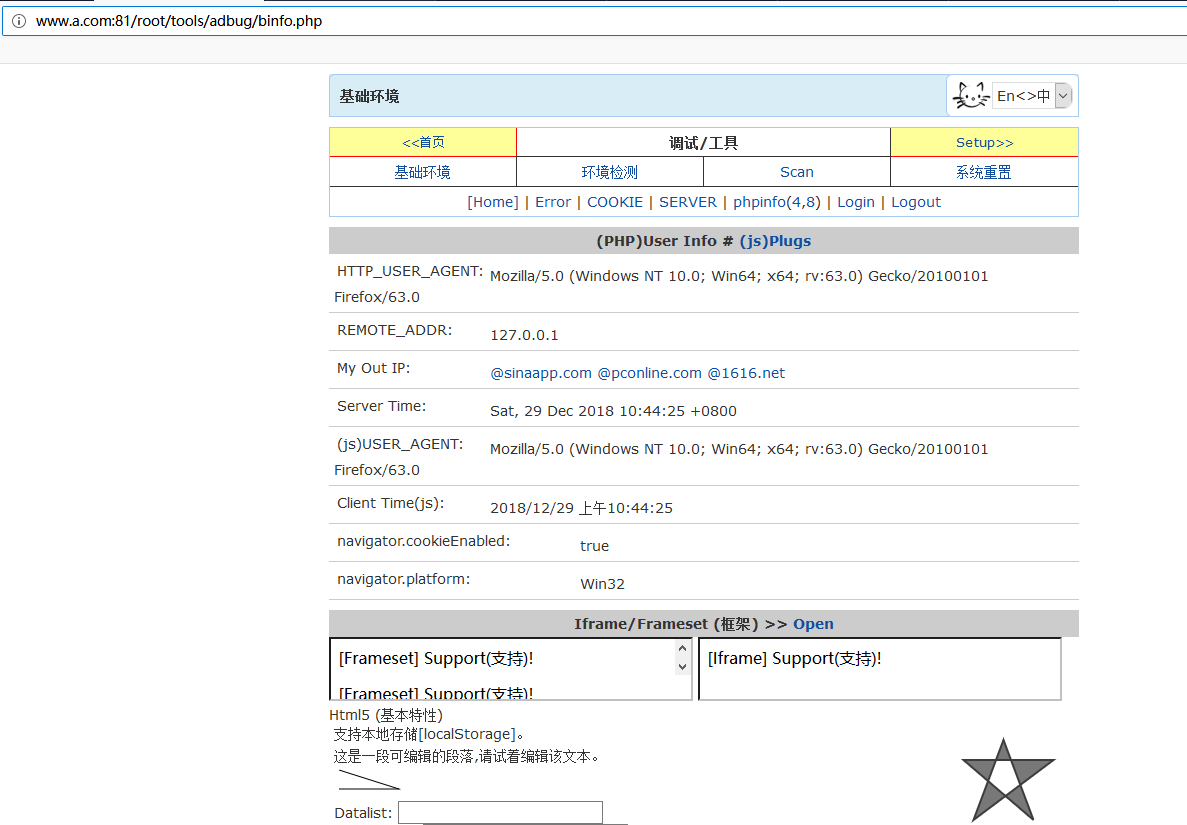Select the 基础环境 menu item
Screen dimensions: 1187x825
point(422,172)
